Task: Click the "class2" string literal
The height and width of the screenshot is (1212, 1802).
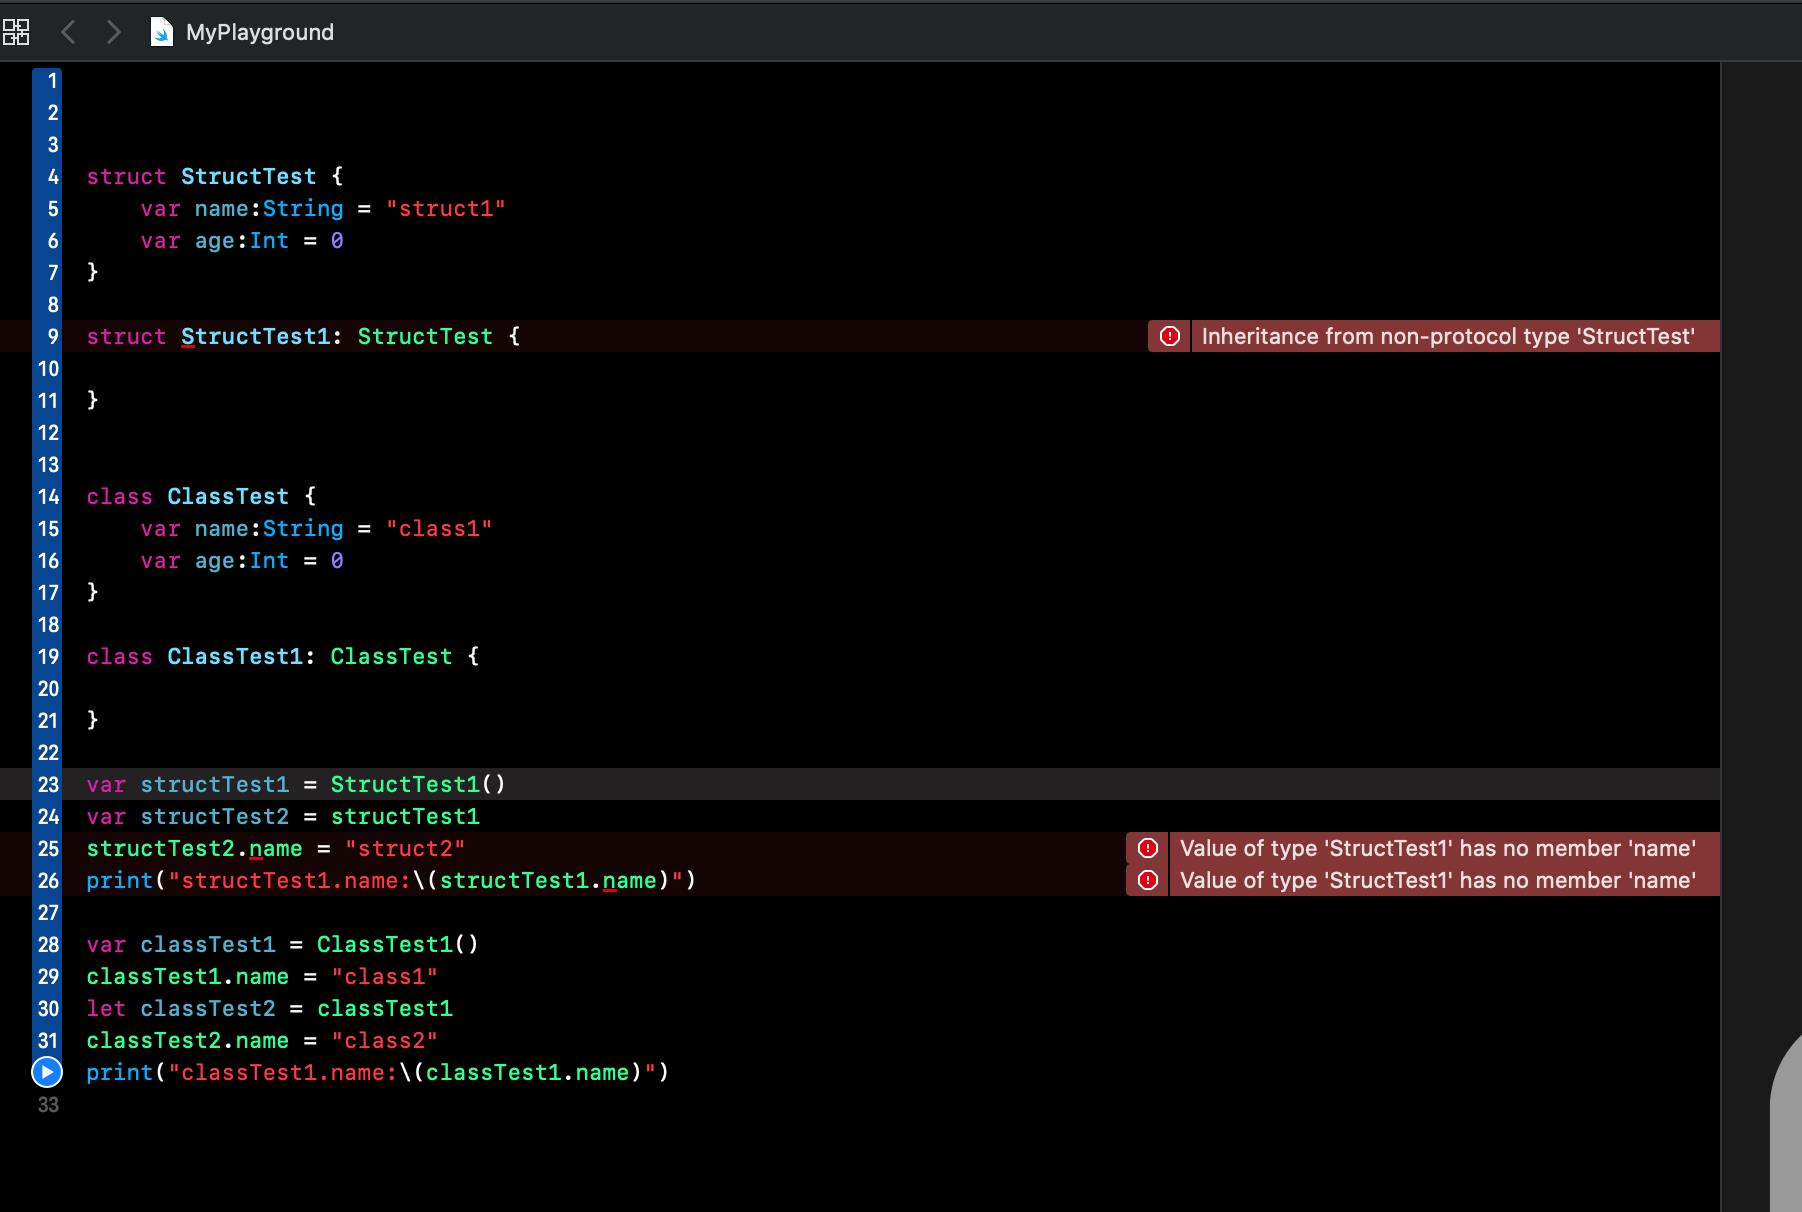Action: pyautogui.click(x=385, y=1040)
